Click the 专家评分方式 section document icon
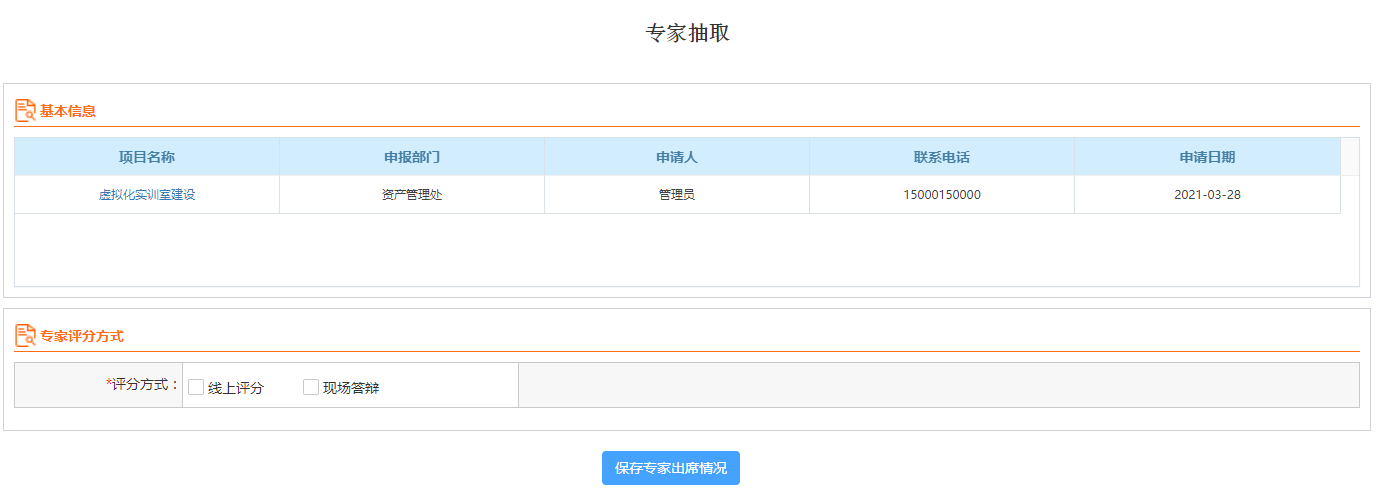 coord(25,336)
